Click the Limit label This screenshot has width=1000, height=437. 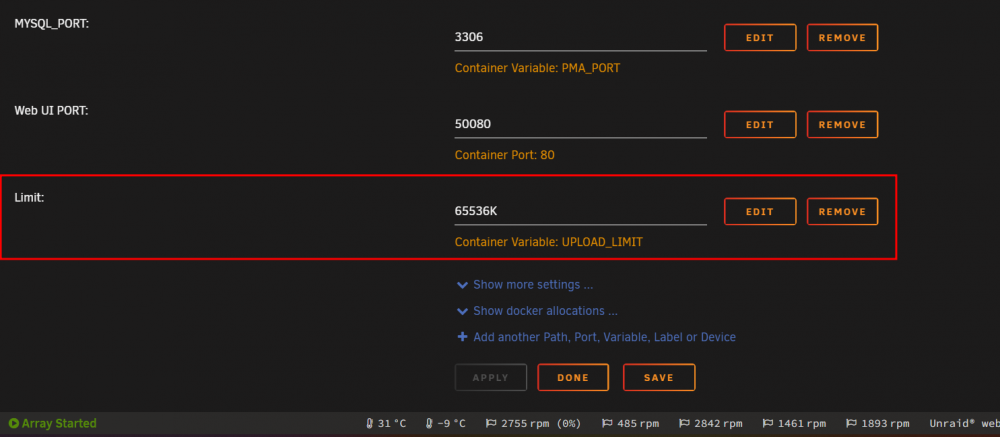(x=29, y=197)
